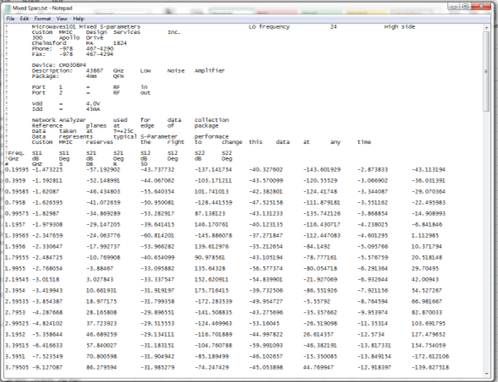
Task: Click the value -5.55792
Action: click(317, 302)
